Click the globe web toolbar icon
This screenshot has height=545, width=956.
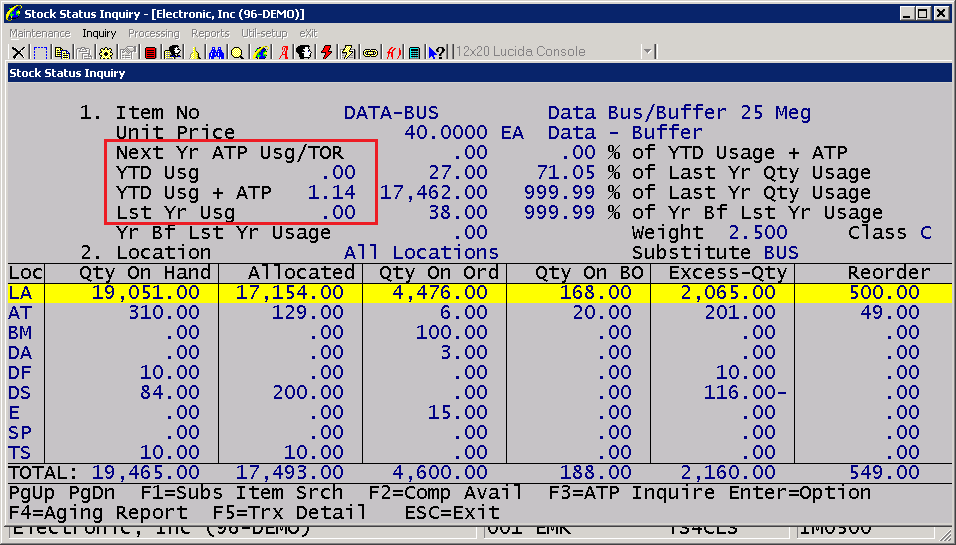pyautogui.click(x=260, y=52)
